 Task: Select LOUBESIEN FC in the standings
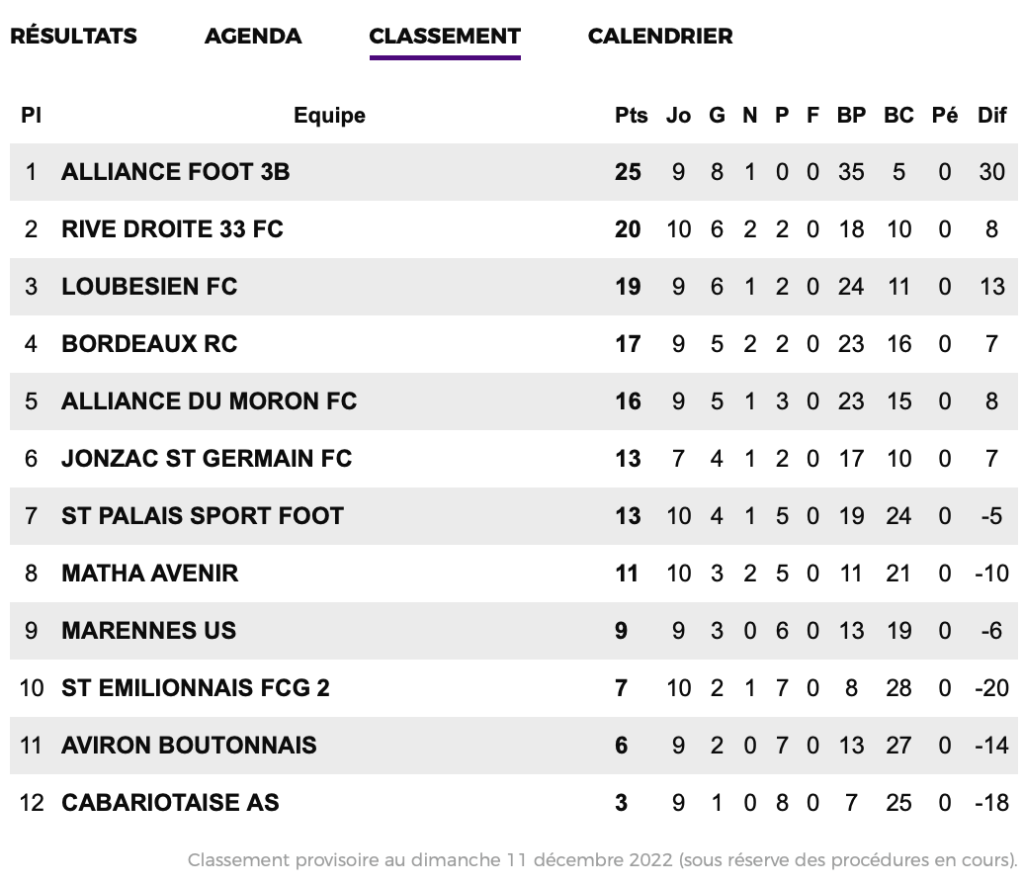(150, 287)
